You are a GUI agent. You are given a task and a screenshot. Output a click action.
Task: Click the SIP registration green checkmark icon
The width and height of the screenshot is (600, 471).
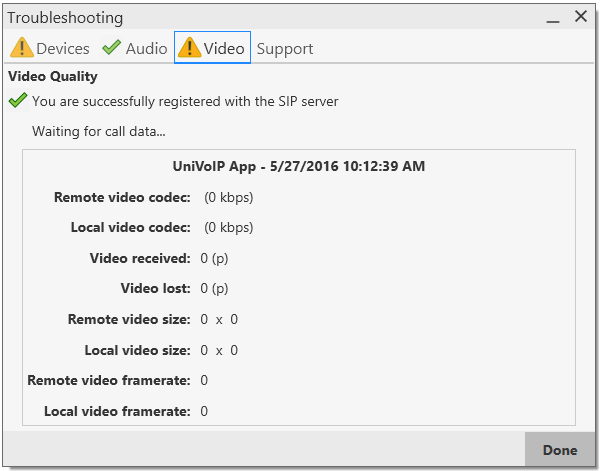(18, 100)
